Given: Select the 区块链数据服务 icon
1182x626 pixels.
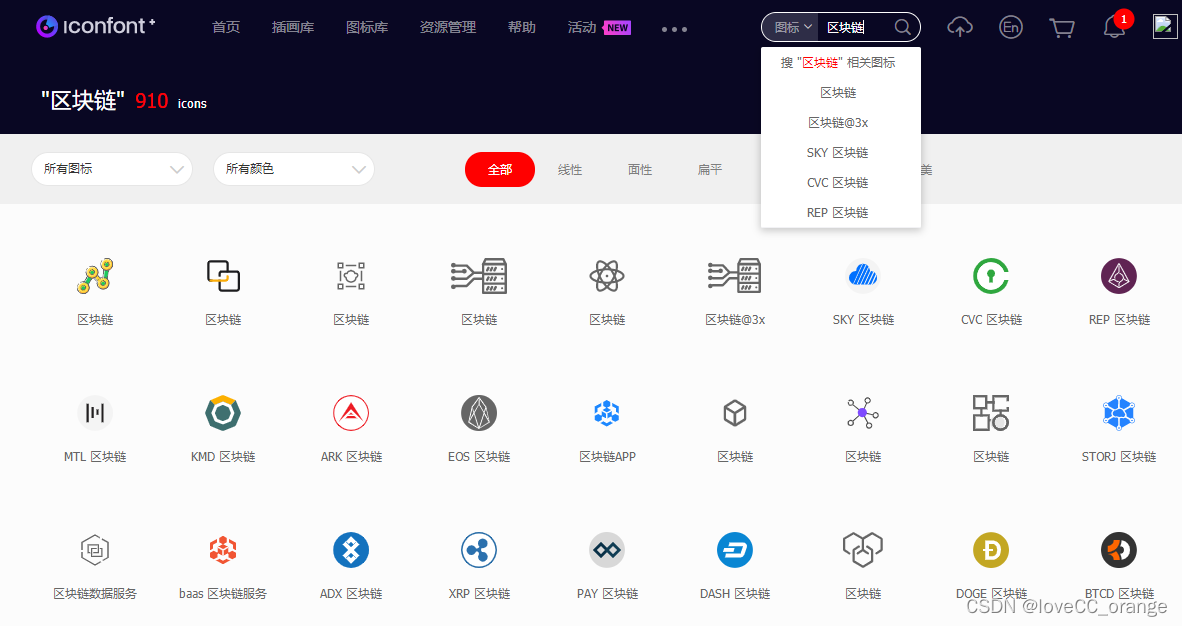Looking at the screenshot, I should coord(95,550).
